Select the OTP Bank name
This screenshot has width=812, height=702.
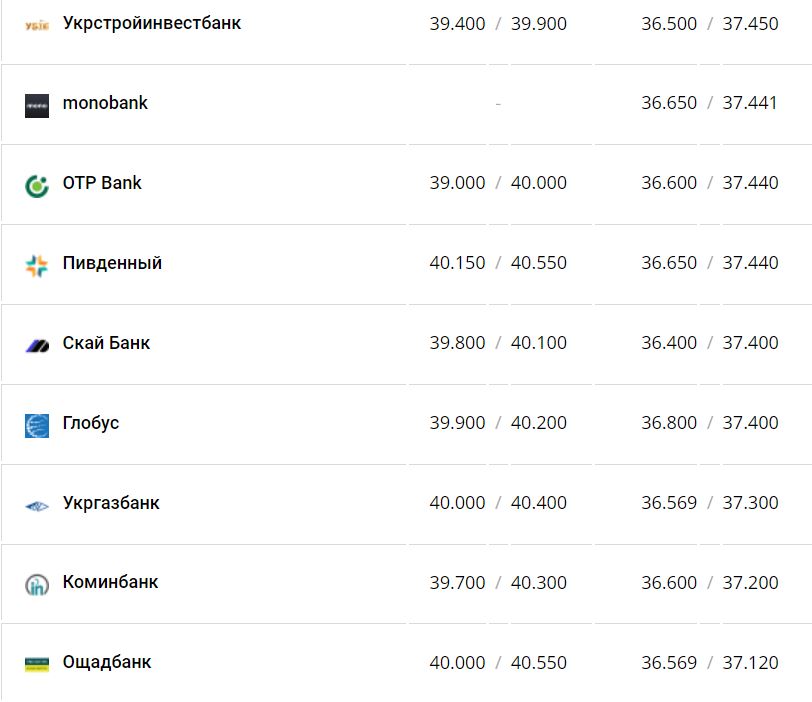[102, 183]
